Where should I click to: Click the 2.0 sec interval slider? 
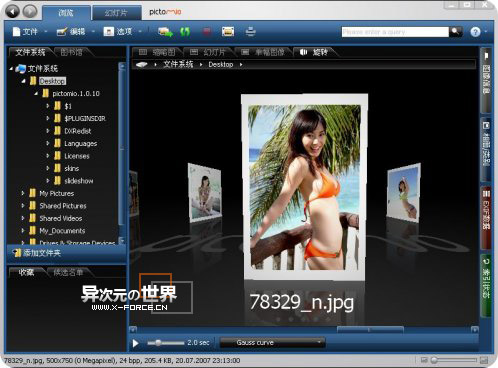pyautogui.click(x=166, y=343)
